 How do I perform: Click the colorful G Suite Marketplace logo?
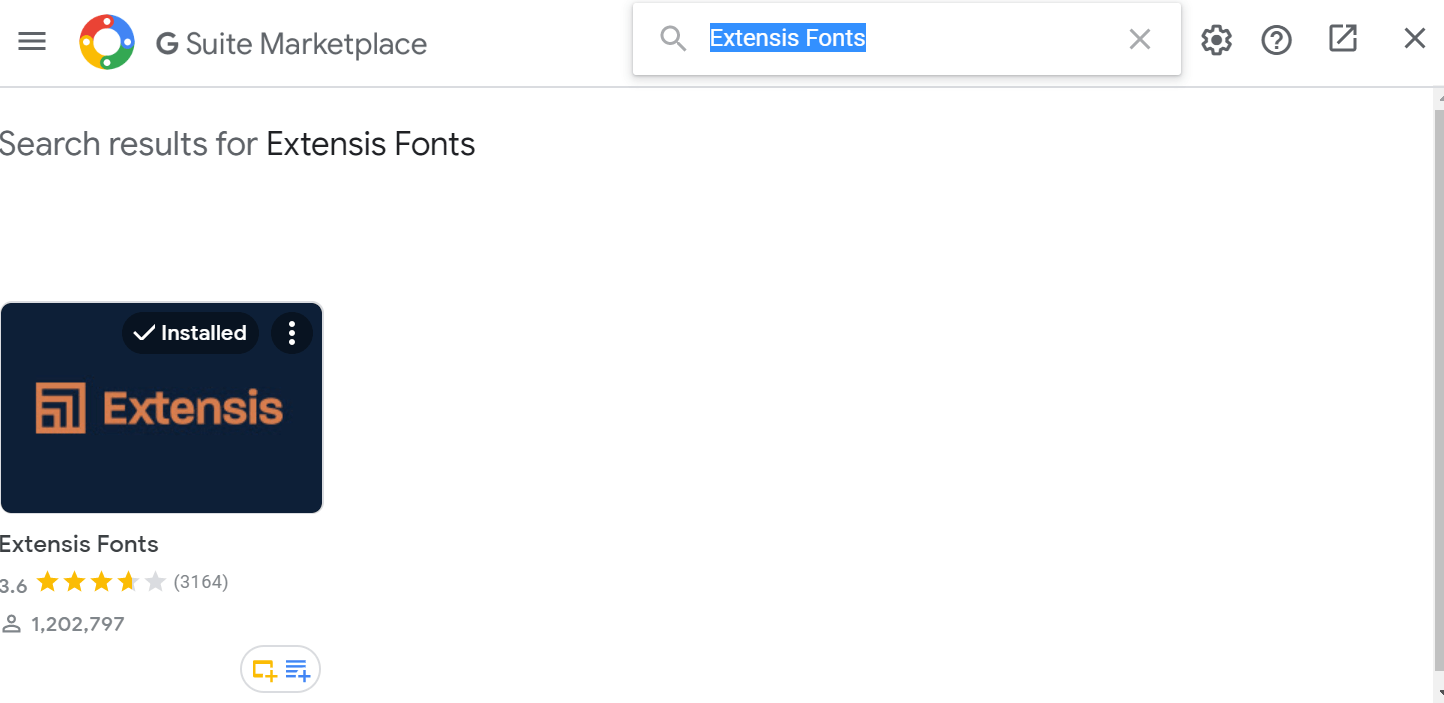pos(107,42)
